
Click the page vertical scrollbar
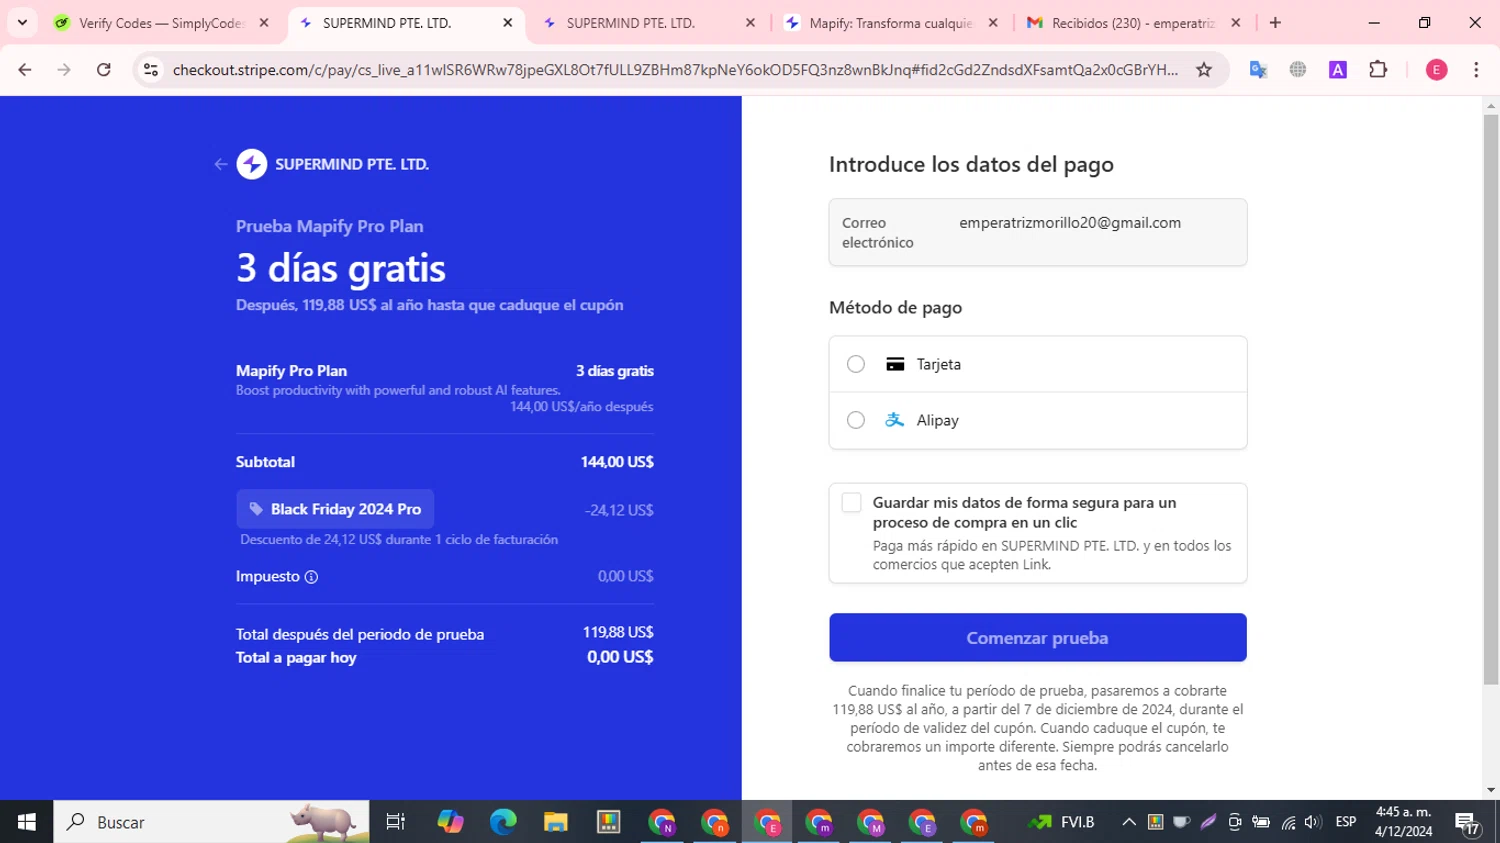pos(1491,400)
